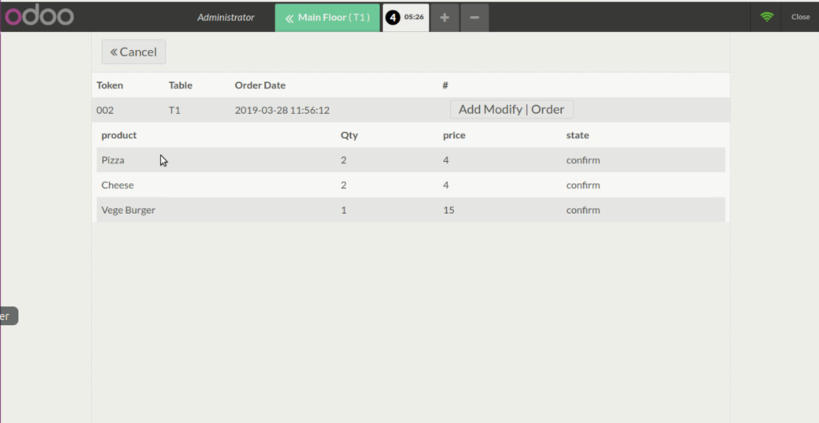The width and height of the screenshot is (819, 423).
Task: Click Cheese's confirm state
Action: pos(583,185)
